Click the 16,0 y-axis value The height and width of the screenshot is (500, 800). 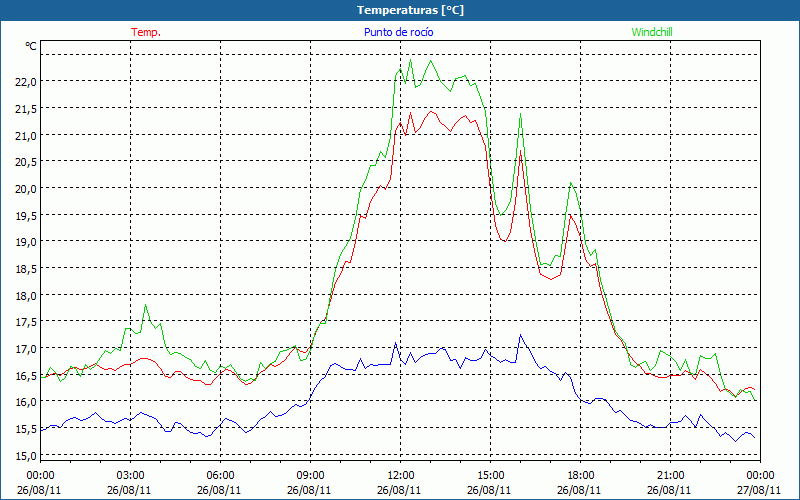(x=25, y=402)
